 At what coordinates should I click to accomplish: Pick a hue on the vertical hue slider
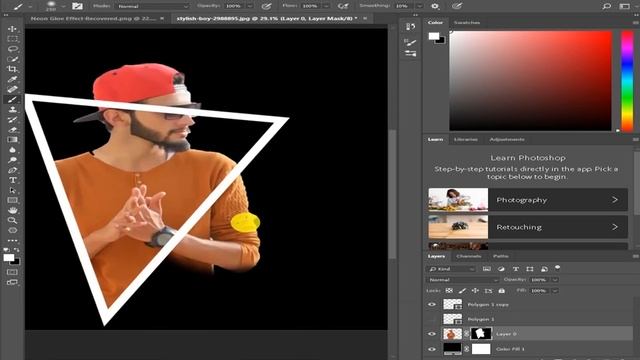[627, 81]
